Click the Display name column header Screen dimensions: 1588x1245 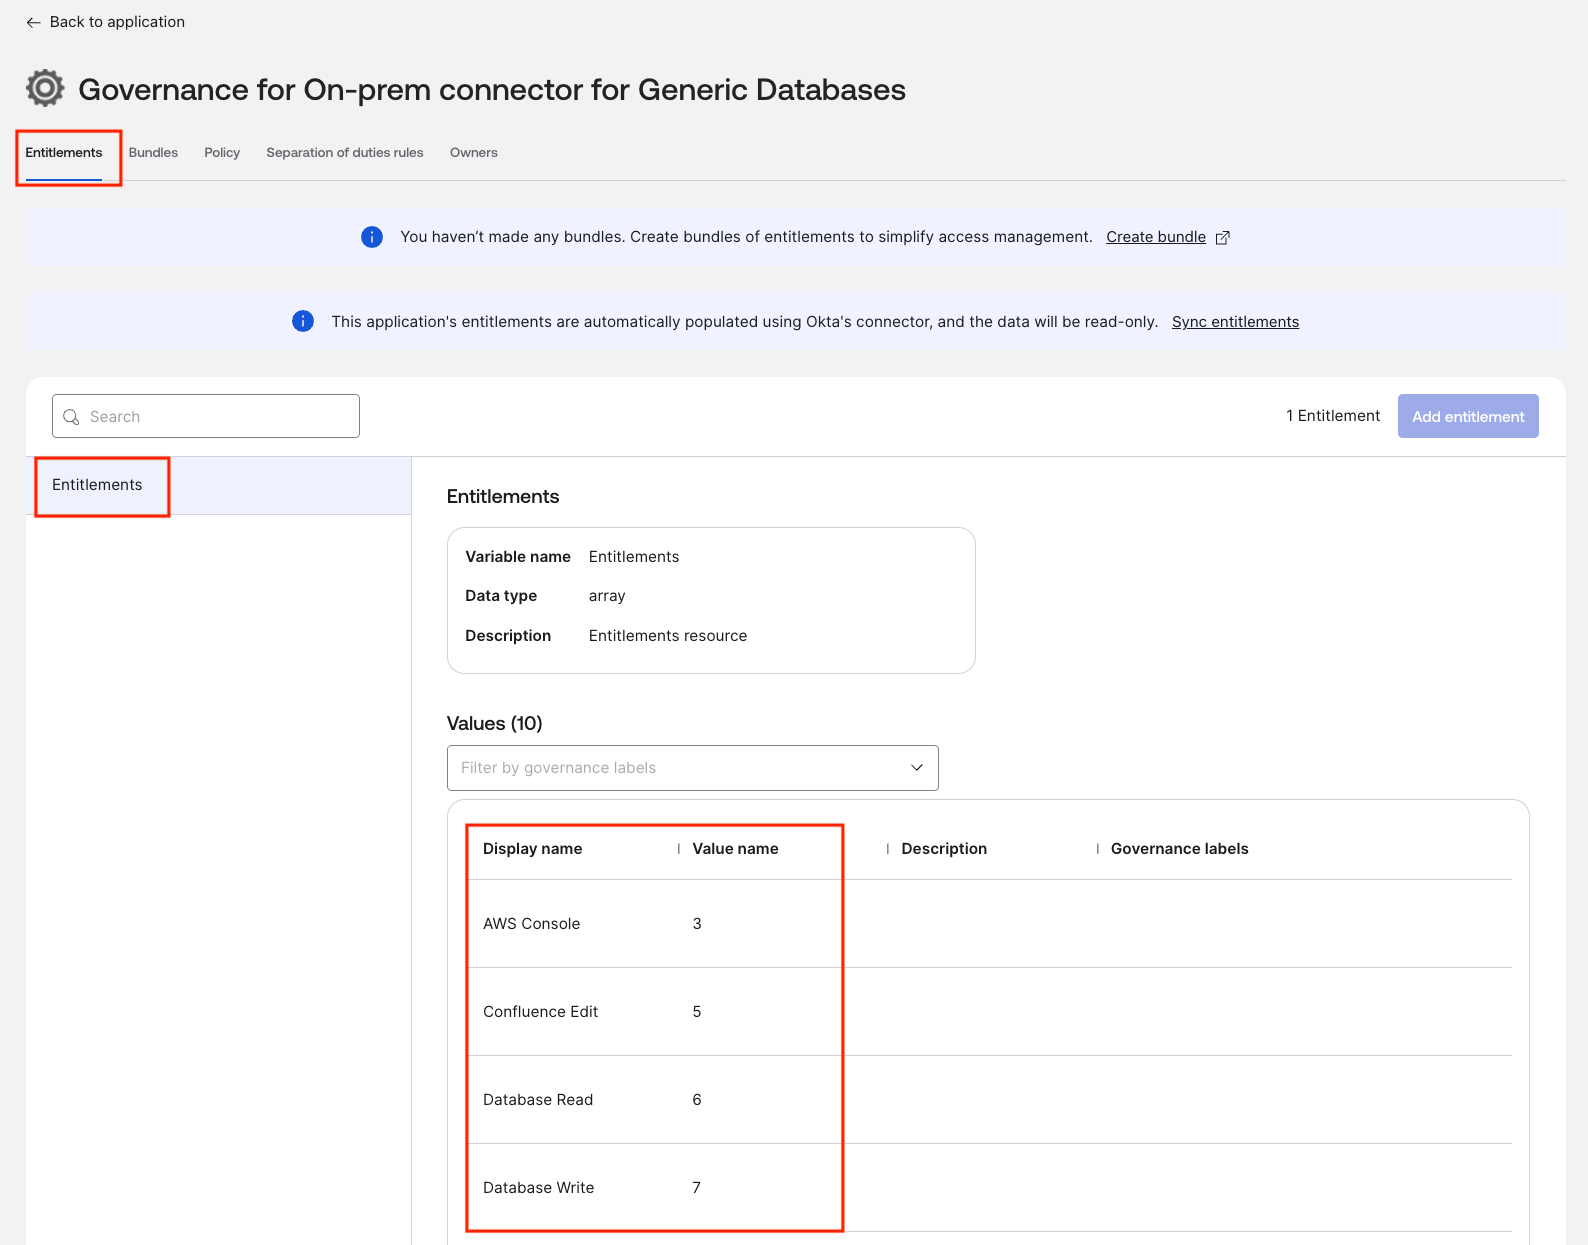pyautogui.click(x=533, y=849)
